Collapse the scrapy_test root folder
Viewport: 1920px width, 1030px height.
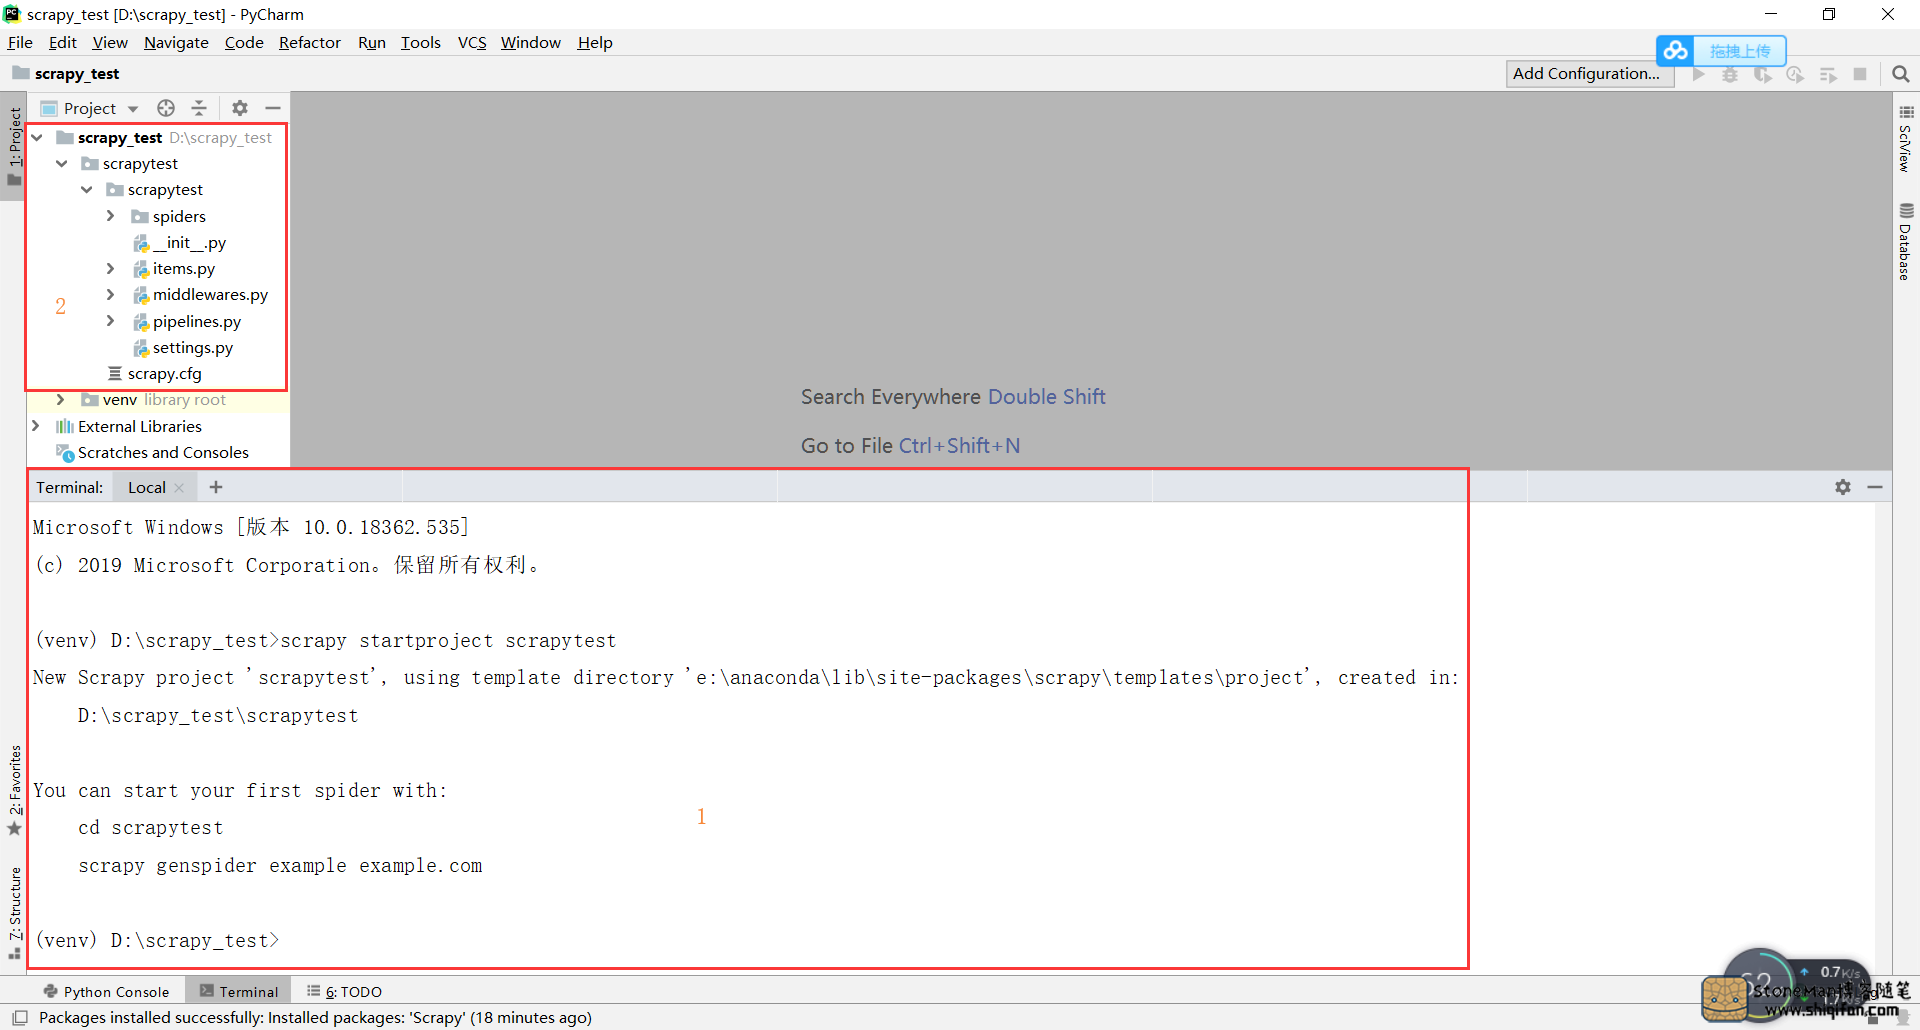point(37,137)
